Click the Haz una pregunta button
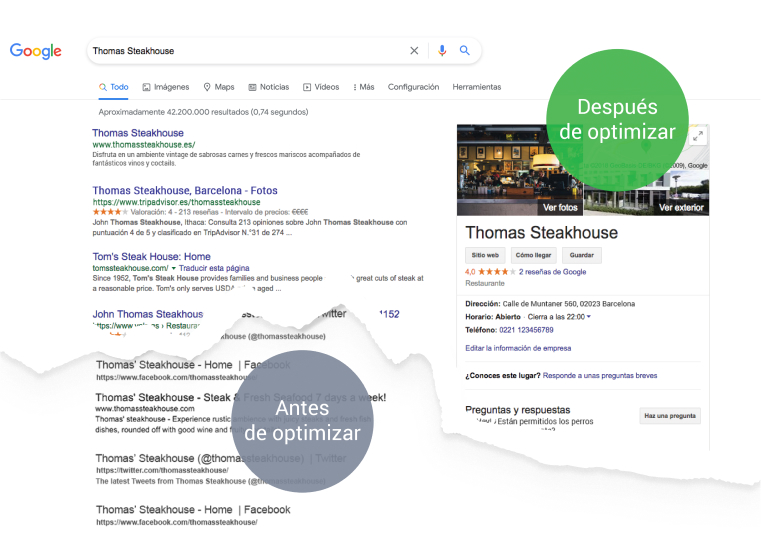This screenshot has width=761, height=554. [x=670, y=416]
